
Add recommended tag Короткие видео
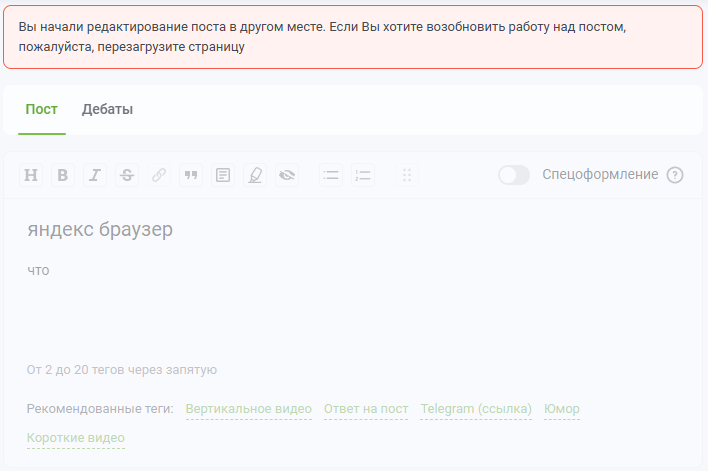click(x=76, y=438)
